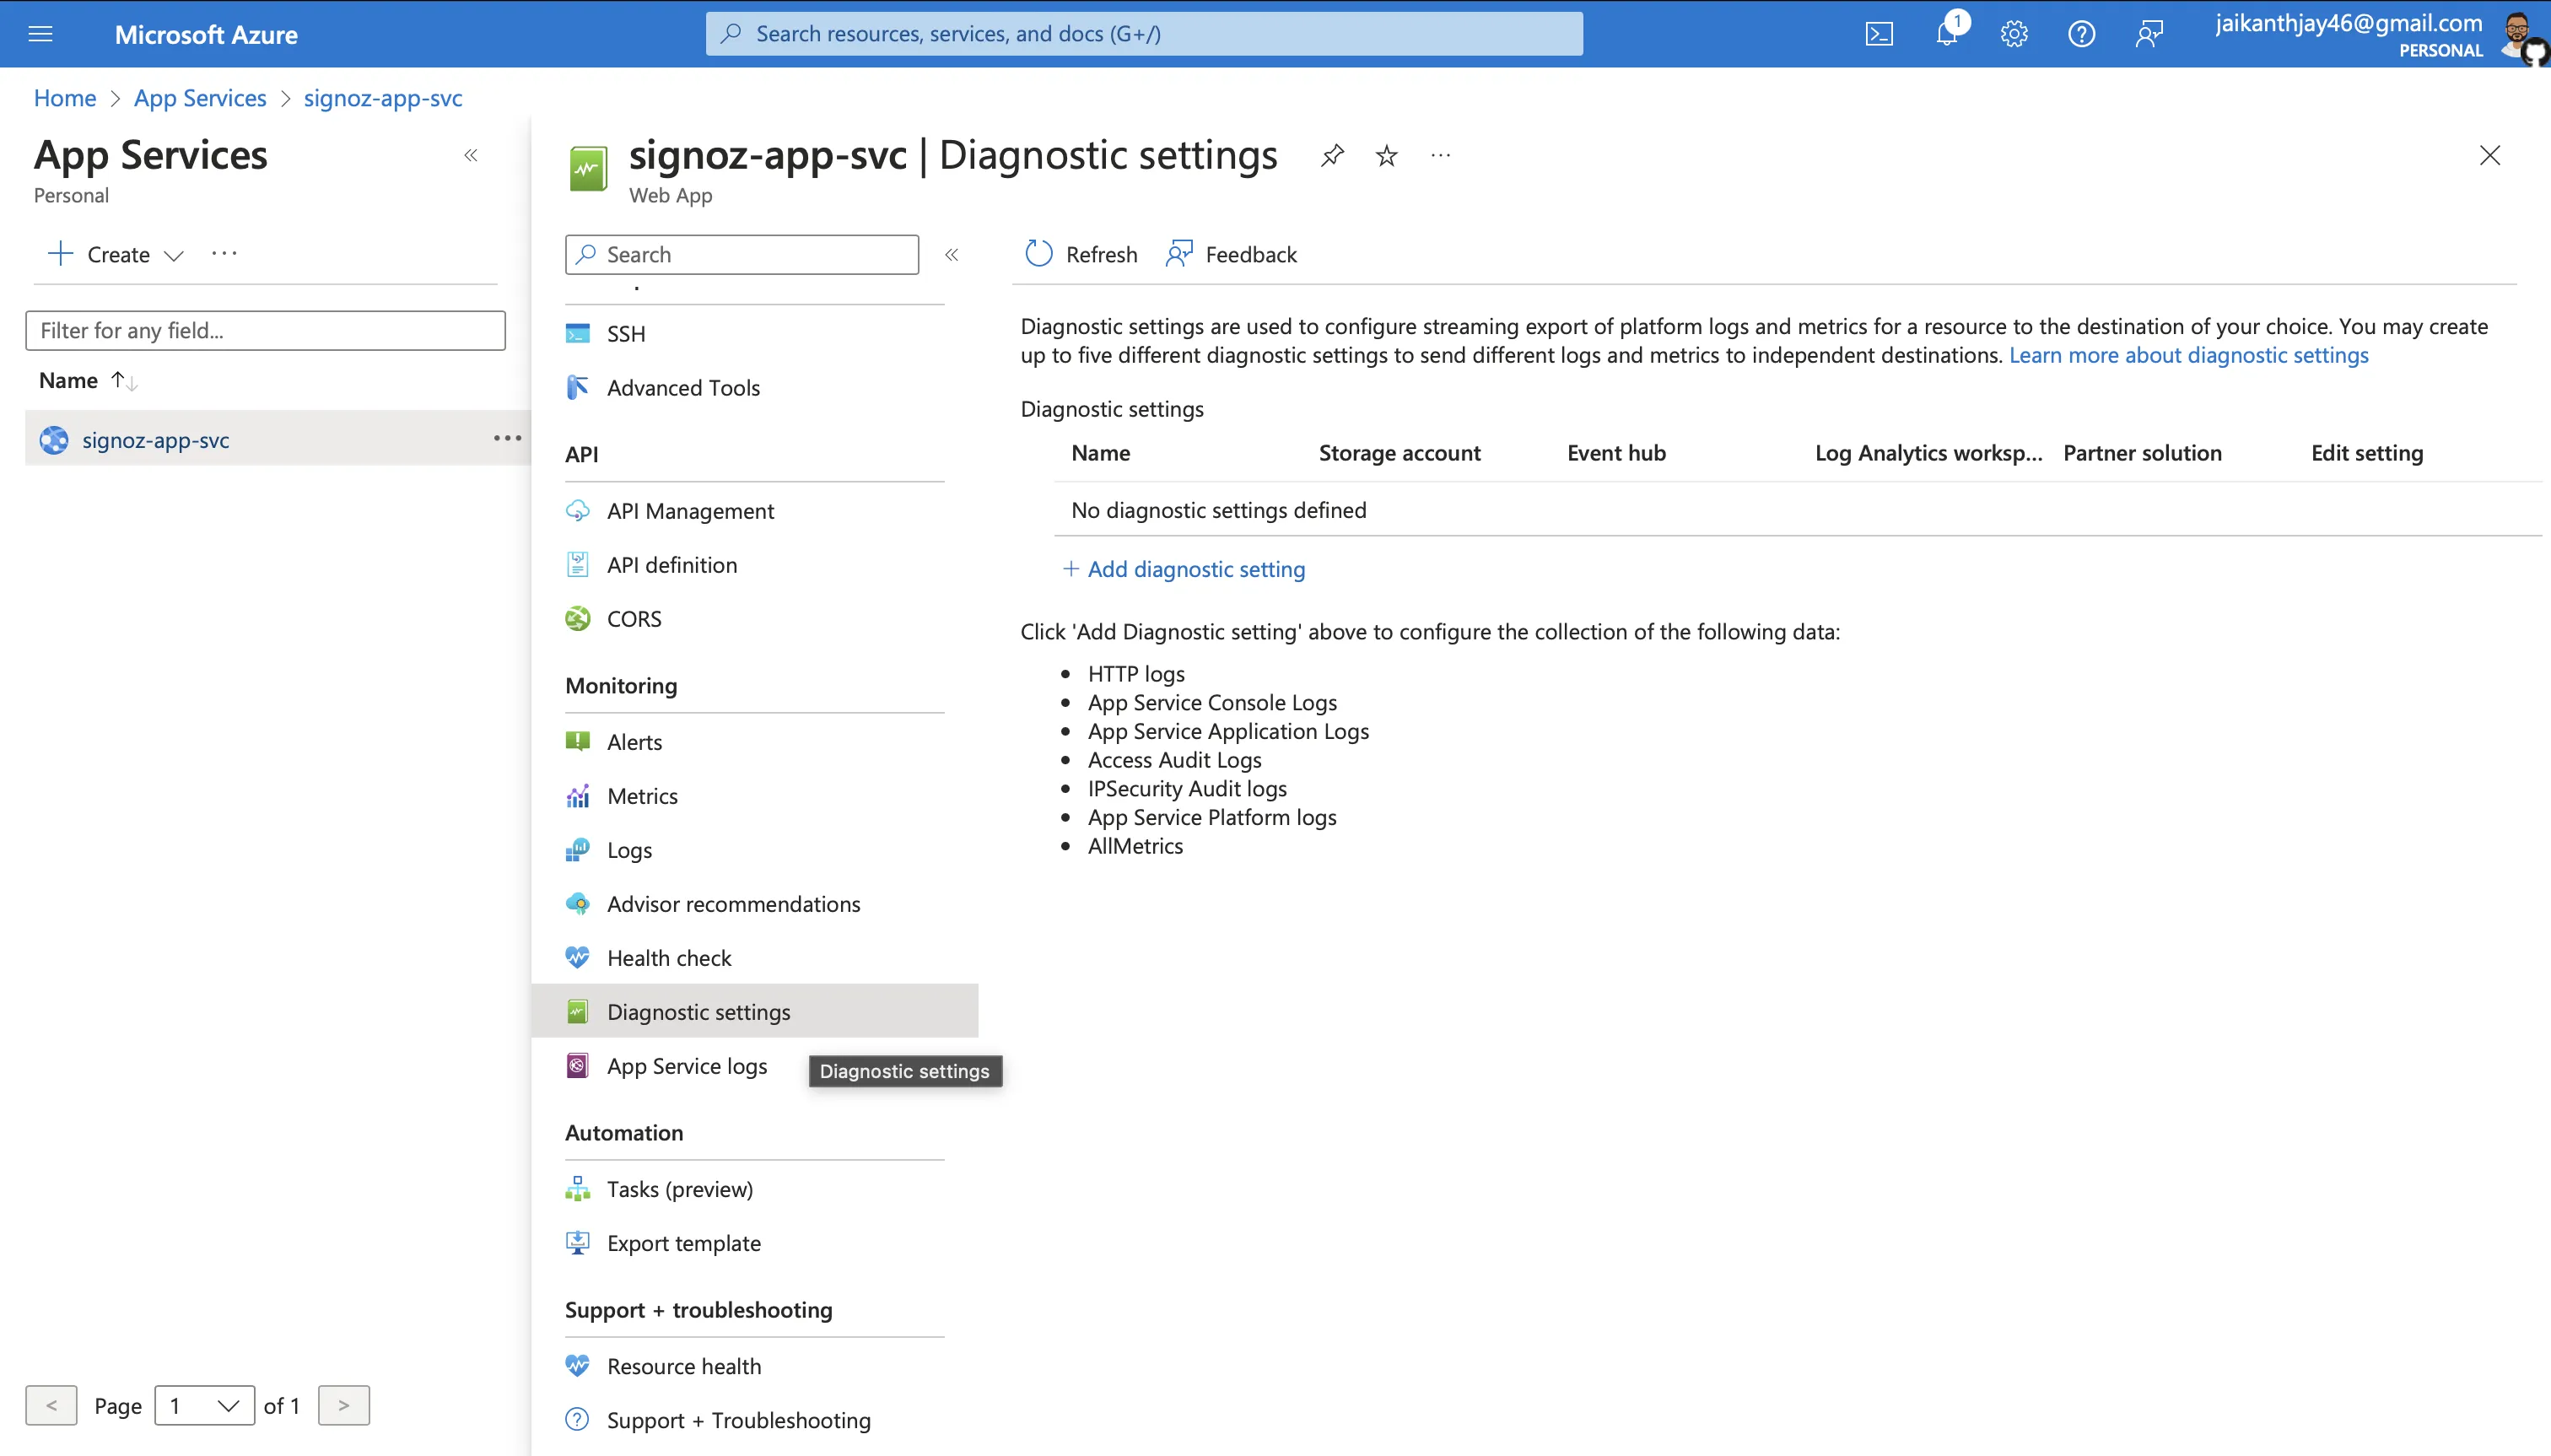Screen dimensions: 2551x1456
Task: Click the Edit setting column header
Action: (x=2367, y=453)
